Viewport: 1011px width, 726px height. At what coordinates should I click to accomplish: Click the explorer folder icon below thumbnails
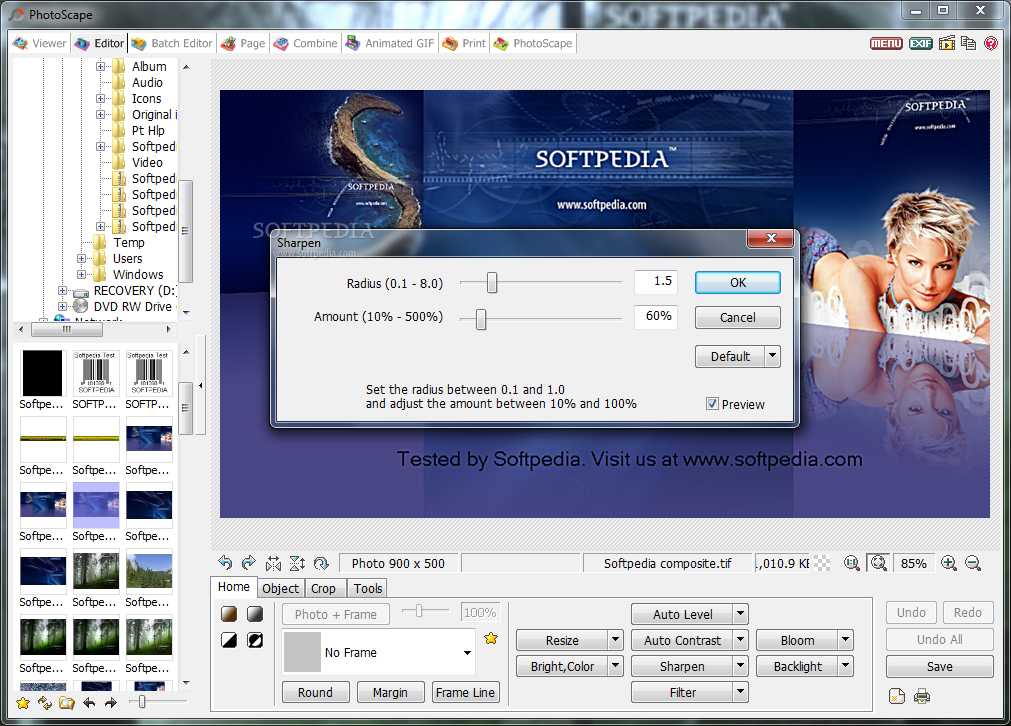[66, 703]
